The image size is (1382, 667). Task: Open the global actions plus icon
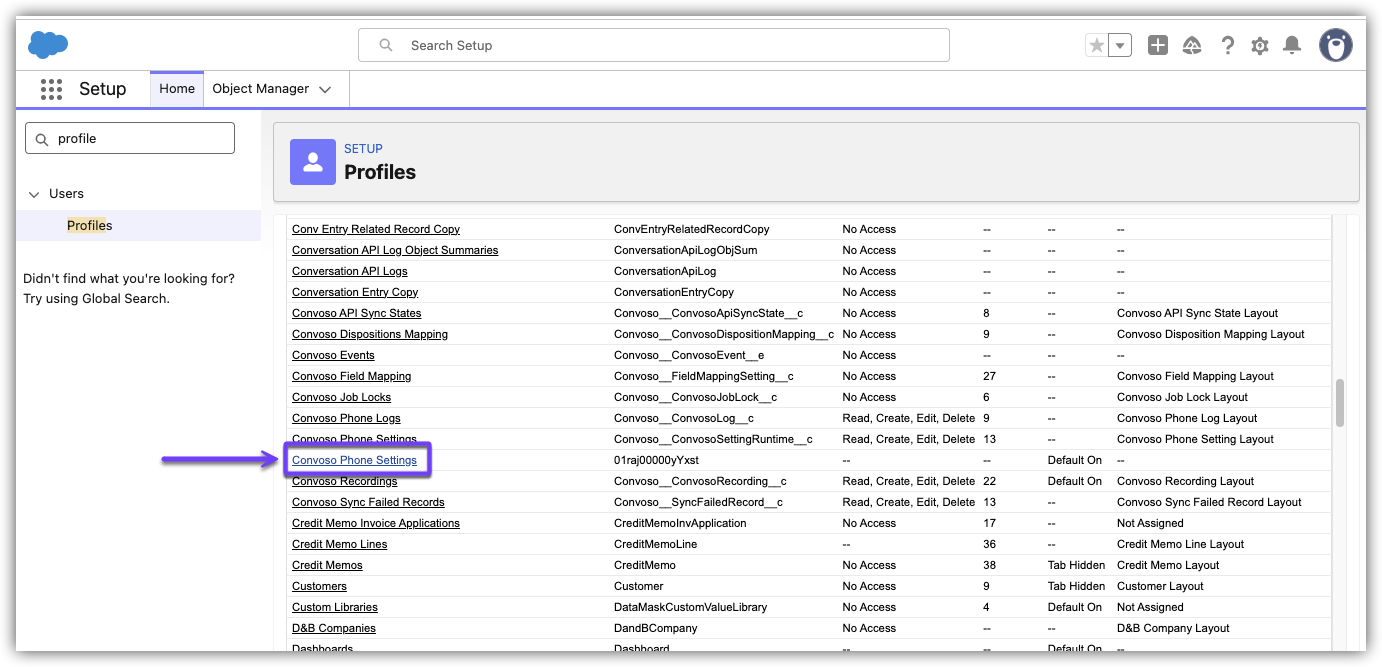(1157, 45)
